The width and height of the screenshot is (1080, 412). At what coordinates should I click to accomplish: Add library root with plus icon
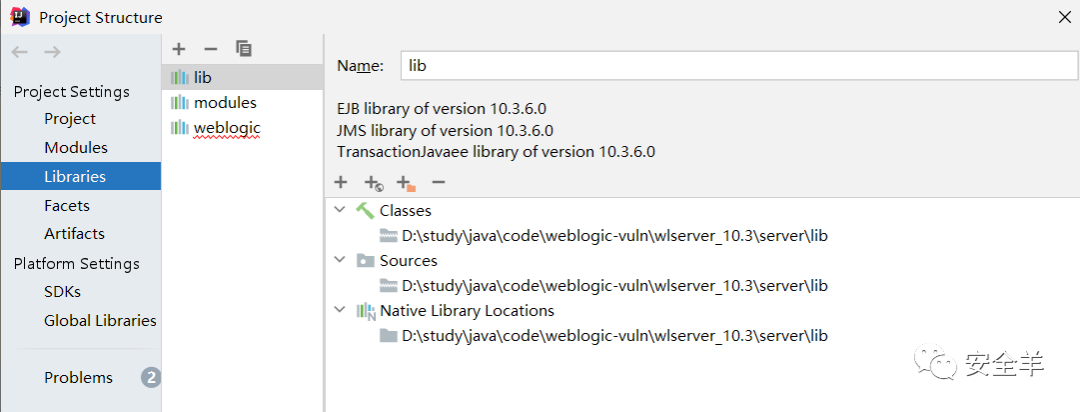point(340,182)
